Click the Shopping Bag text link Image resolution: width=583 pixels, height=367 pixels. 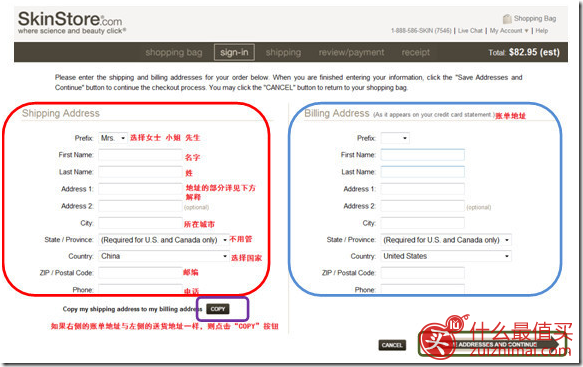click(x=535, y=19)
